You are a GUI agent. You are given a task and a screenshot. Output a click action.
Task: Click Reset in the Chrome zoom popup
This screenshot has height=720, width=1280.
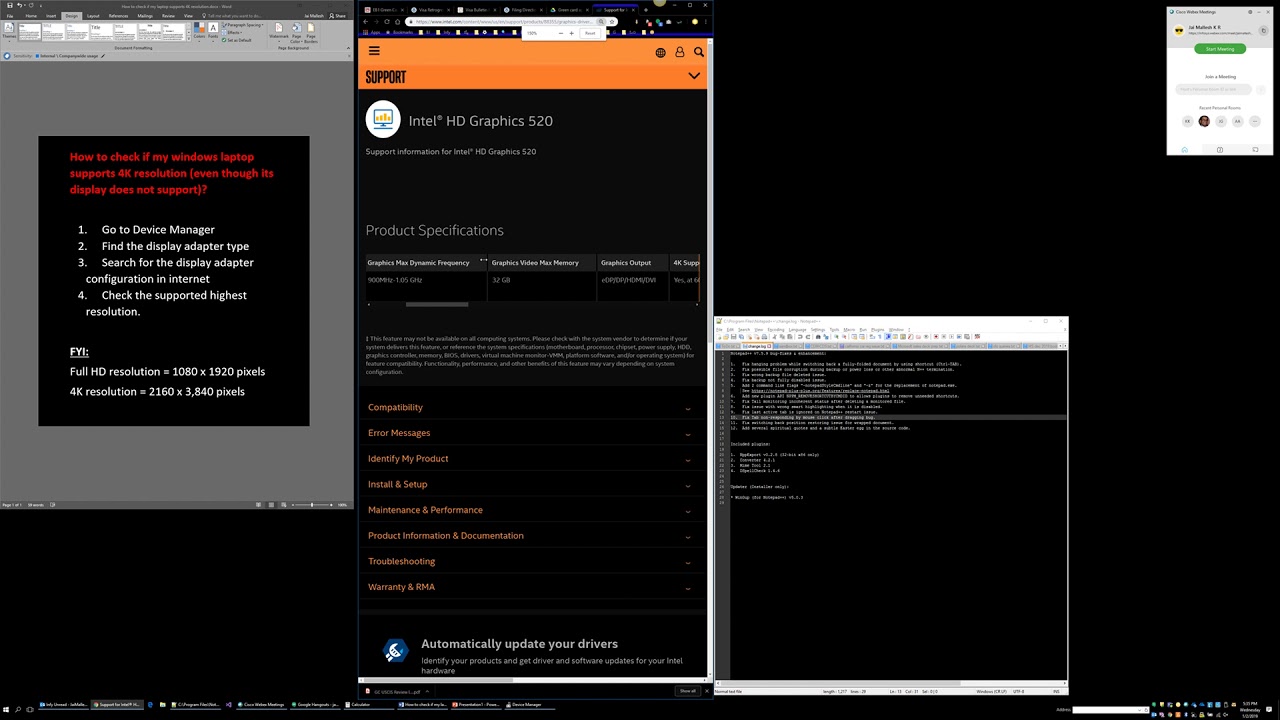tap(590, 33)
